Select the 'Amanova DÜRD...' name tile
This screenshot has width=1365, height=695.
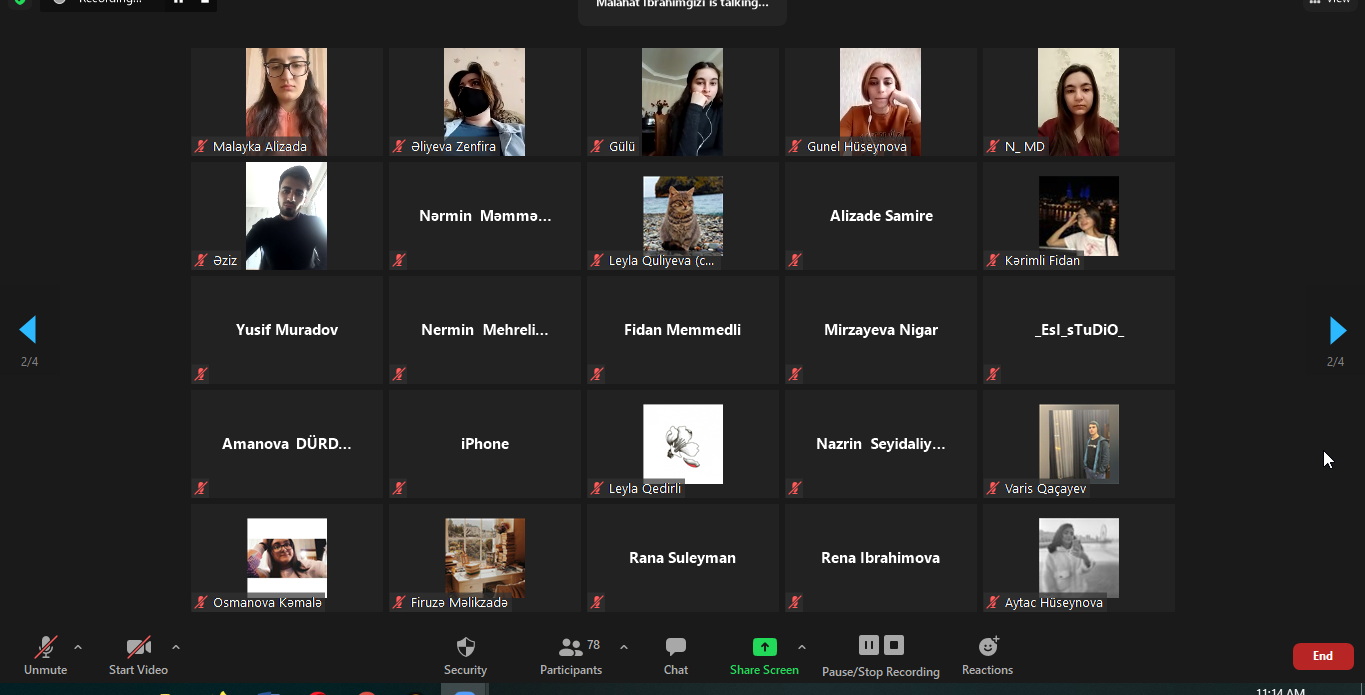[287, 444]
